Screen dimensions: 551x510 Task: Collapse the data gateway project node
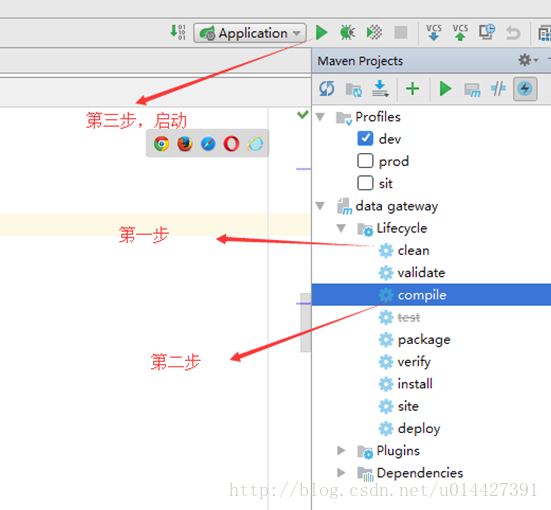[x=320, y=206]
